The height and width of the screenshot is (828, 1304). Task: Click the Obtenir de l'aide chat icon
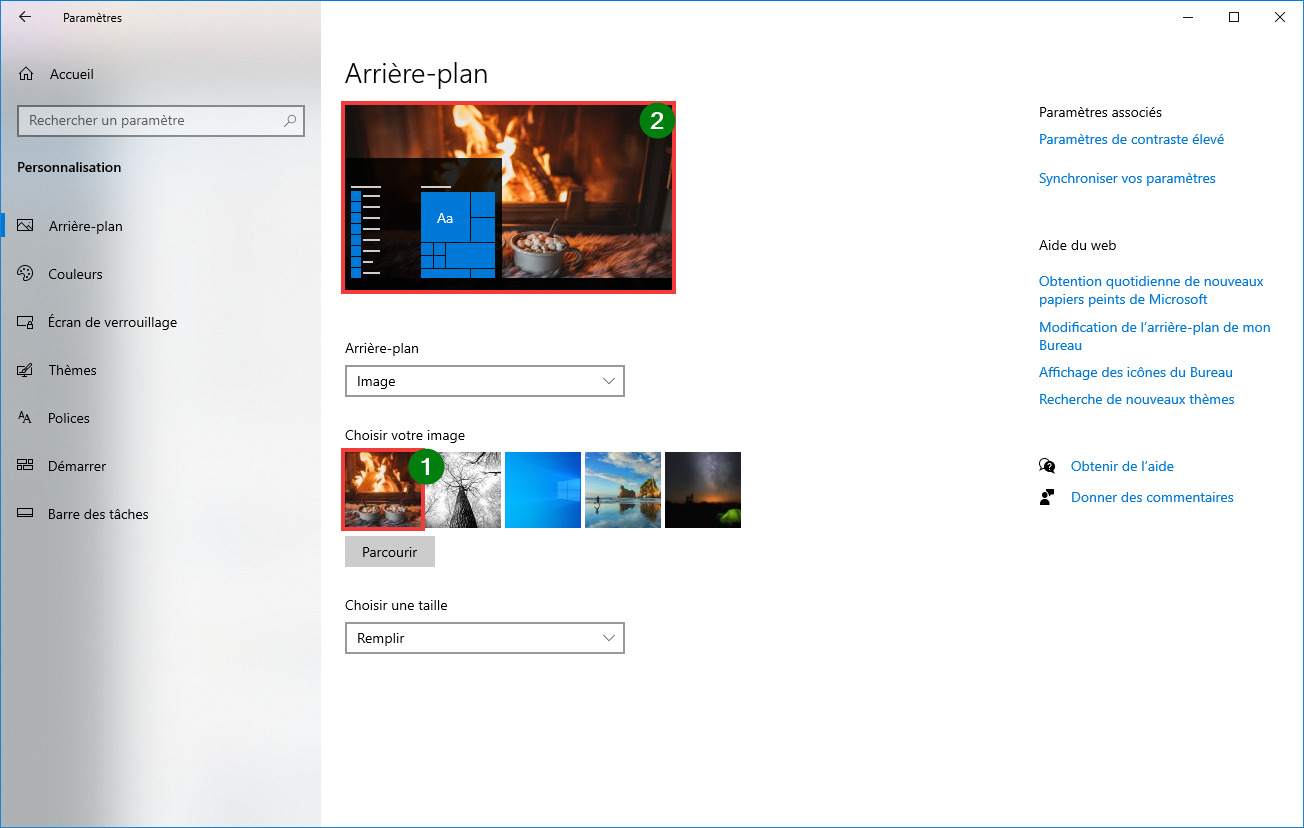click(x=1047, y=466)
